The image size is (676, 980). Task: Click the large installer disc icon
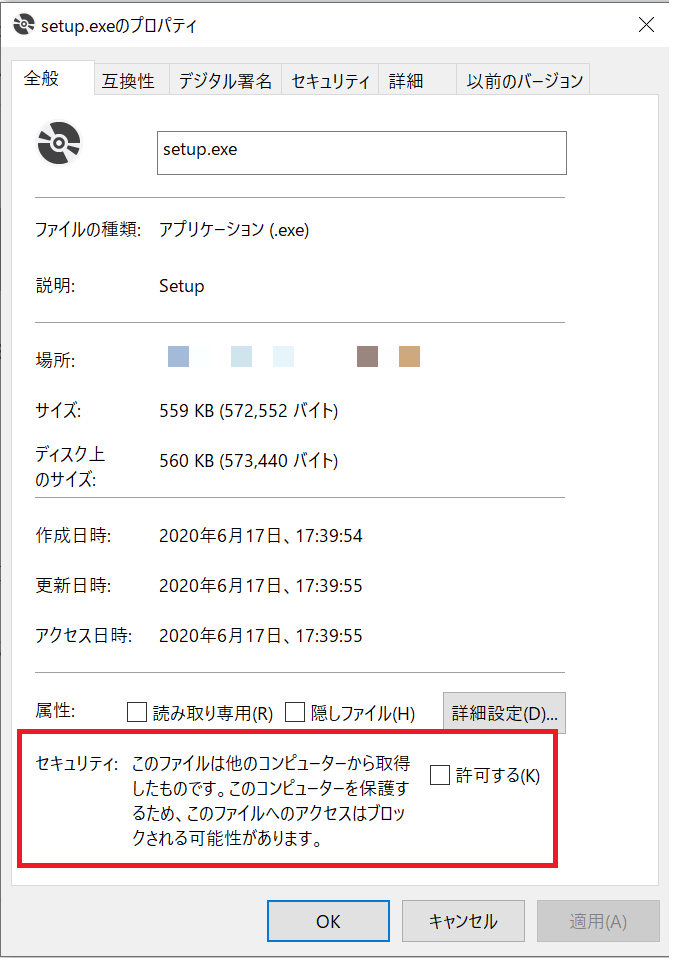[x=59, y=143]
